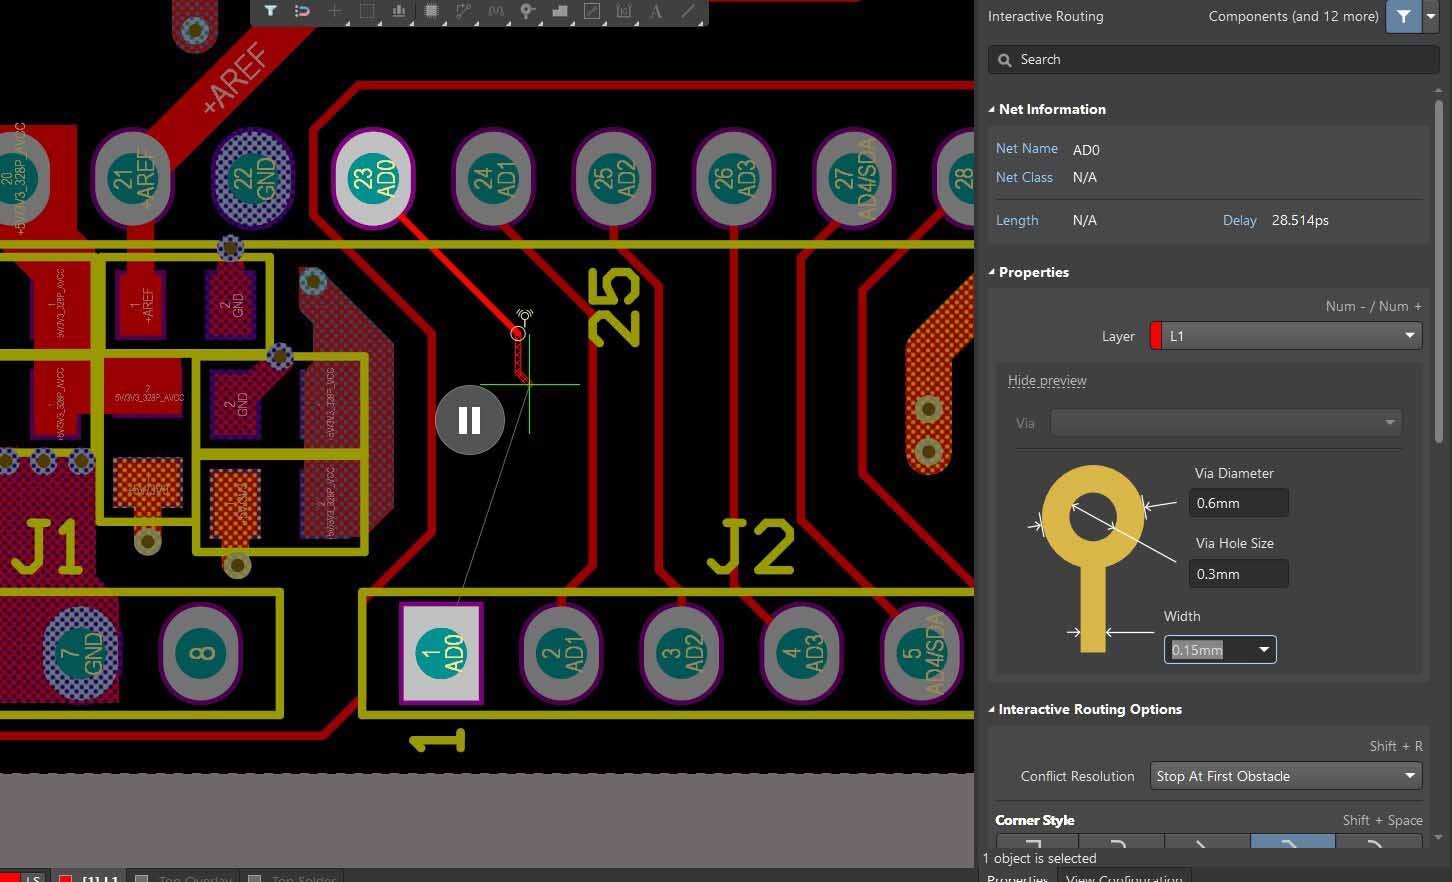Click the place component chip icon

(431, 11)
